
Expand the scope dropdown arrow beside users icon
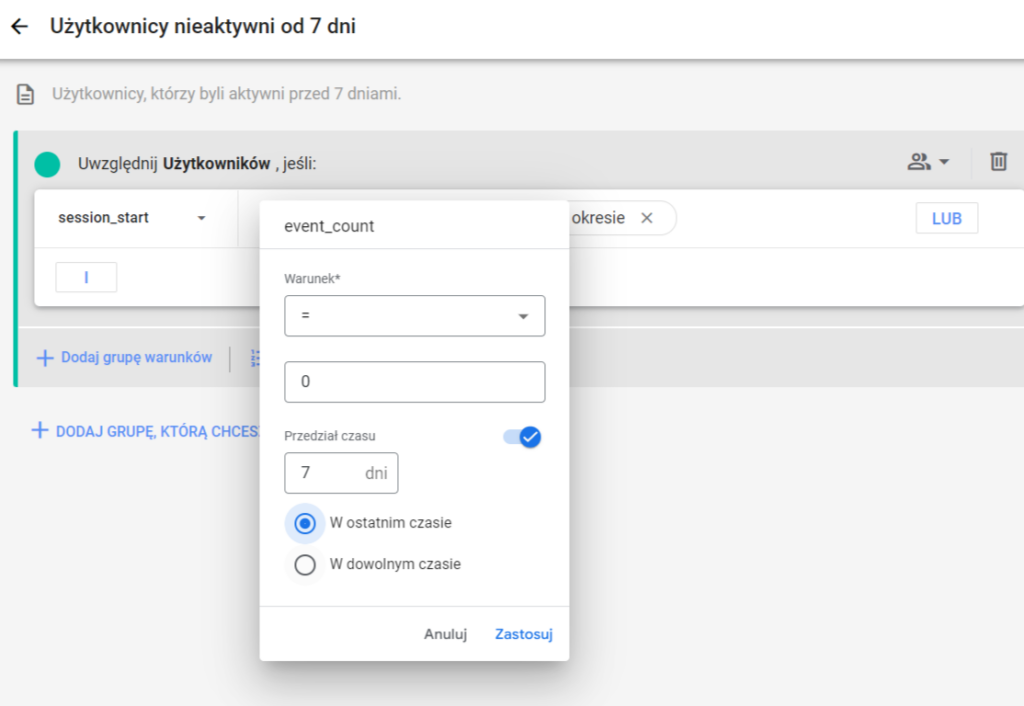point(944,161)
